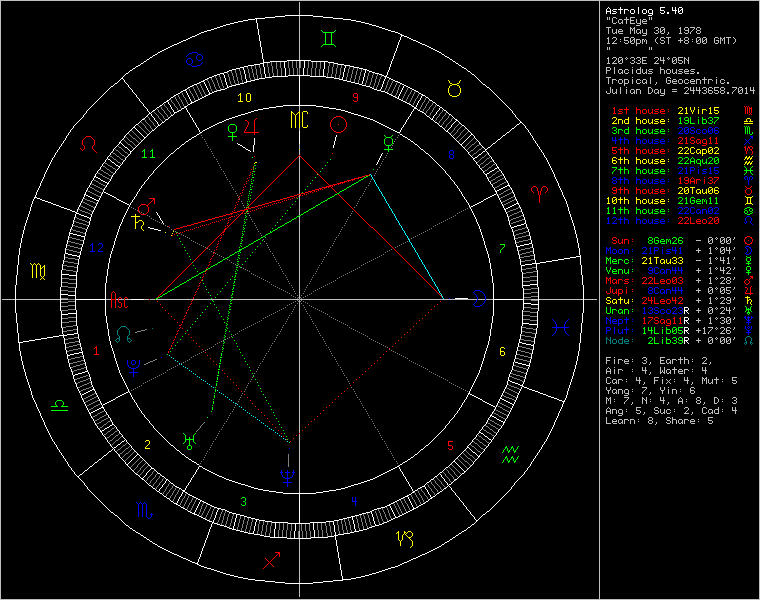Click house number 3 in the wheel

pos(243,502)
